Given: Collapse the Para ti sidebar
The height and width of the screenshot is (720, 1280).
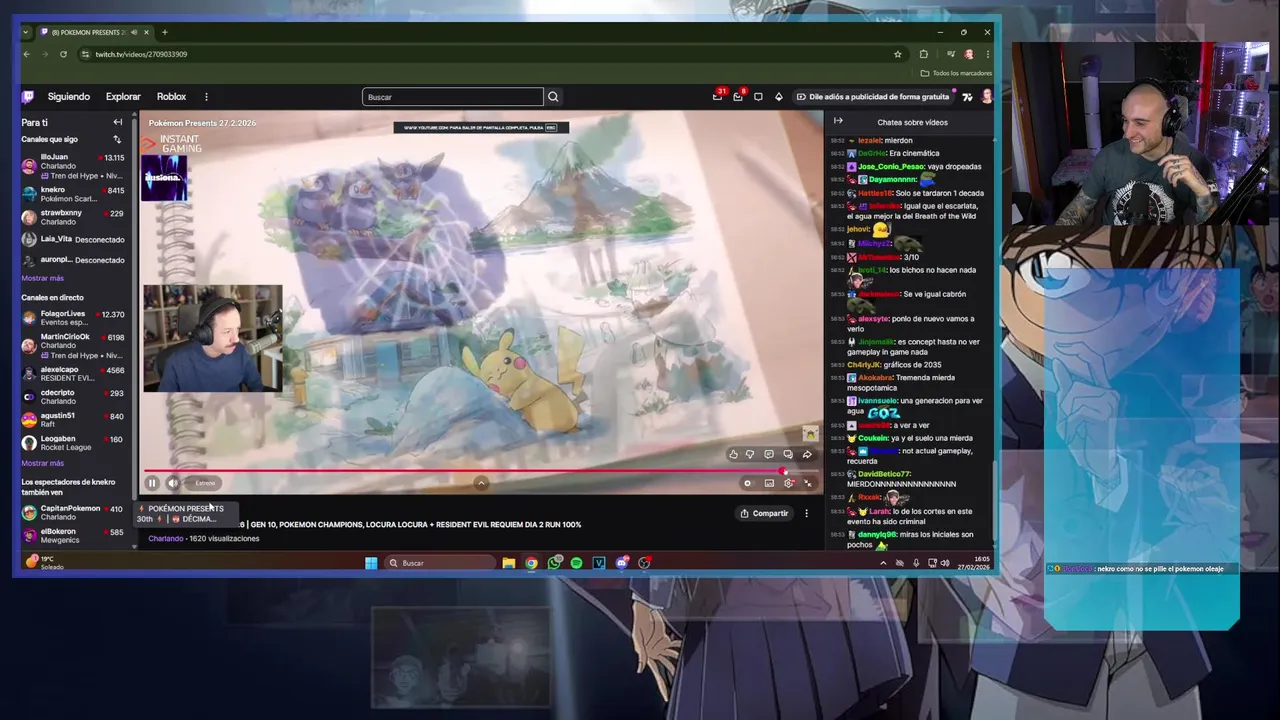Looking at the screenshot, I should [x=117, y=122].
